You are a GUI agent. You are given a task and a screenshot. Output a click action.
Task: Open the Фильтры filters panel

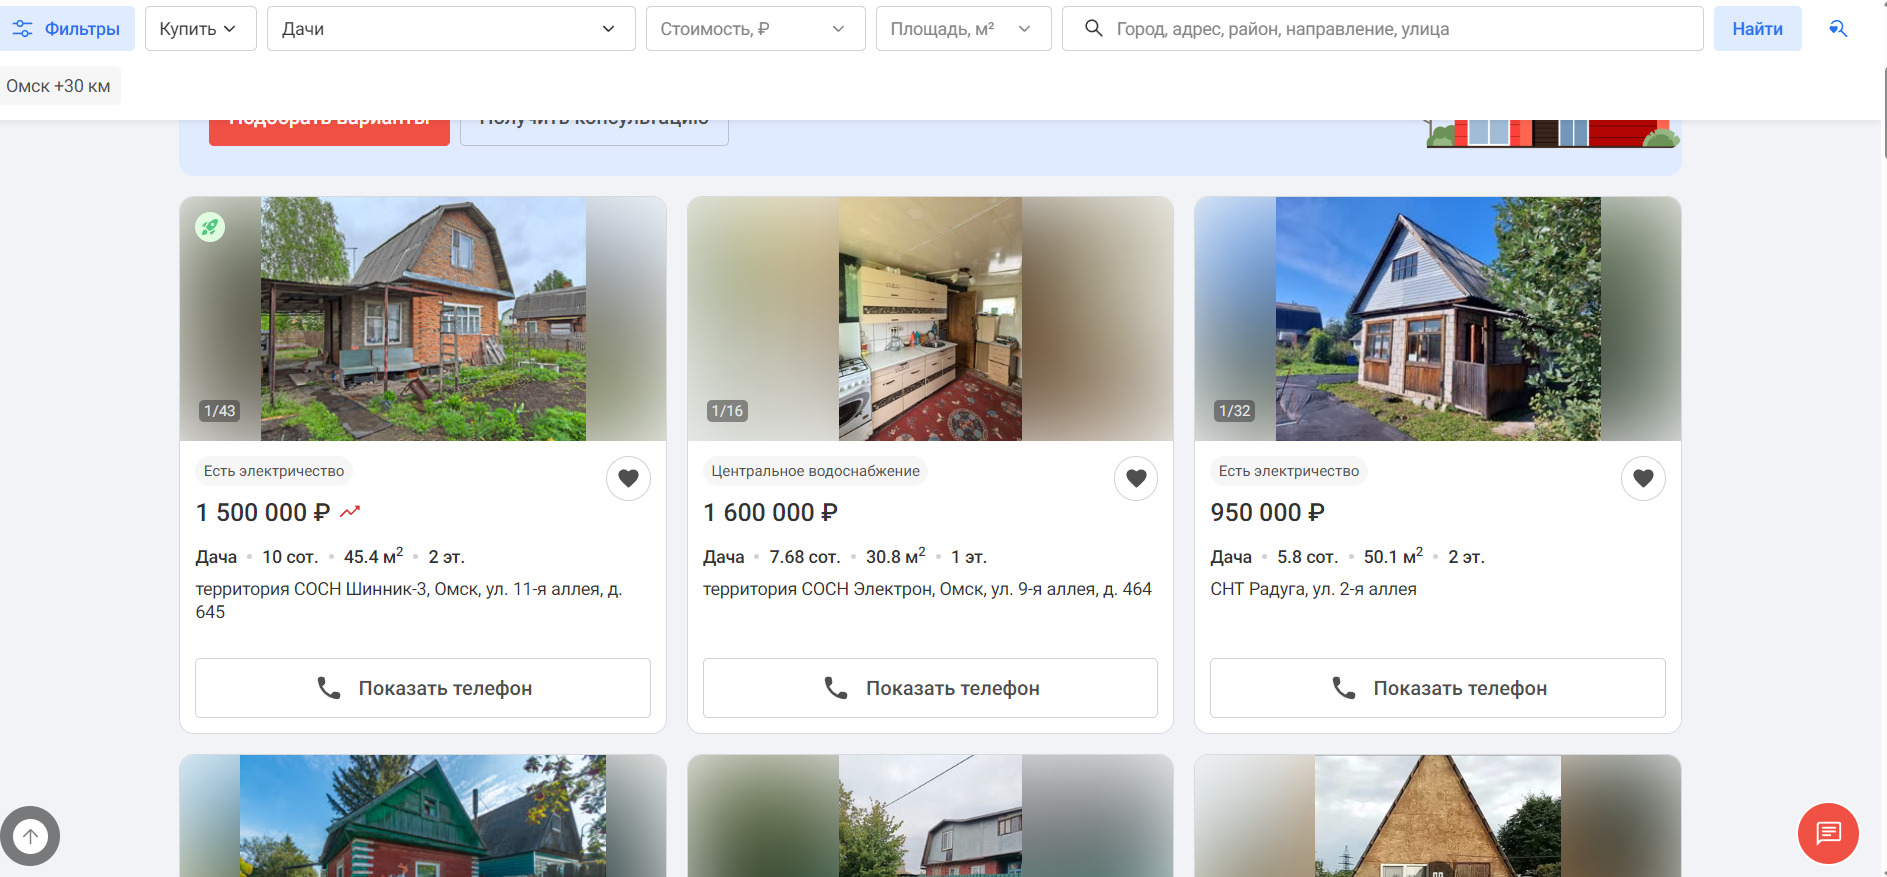pyautogui.click(x=66, y=29)
